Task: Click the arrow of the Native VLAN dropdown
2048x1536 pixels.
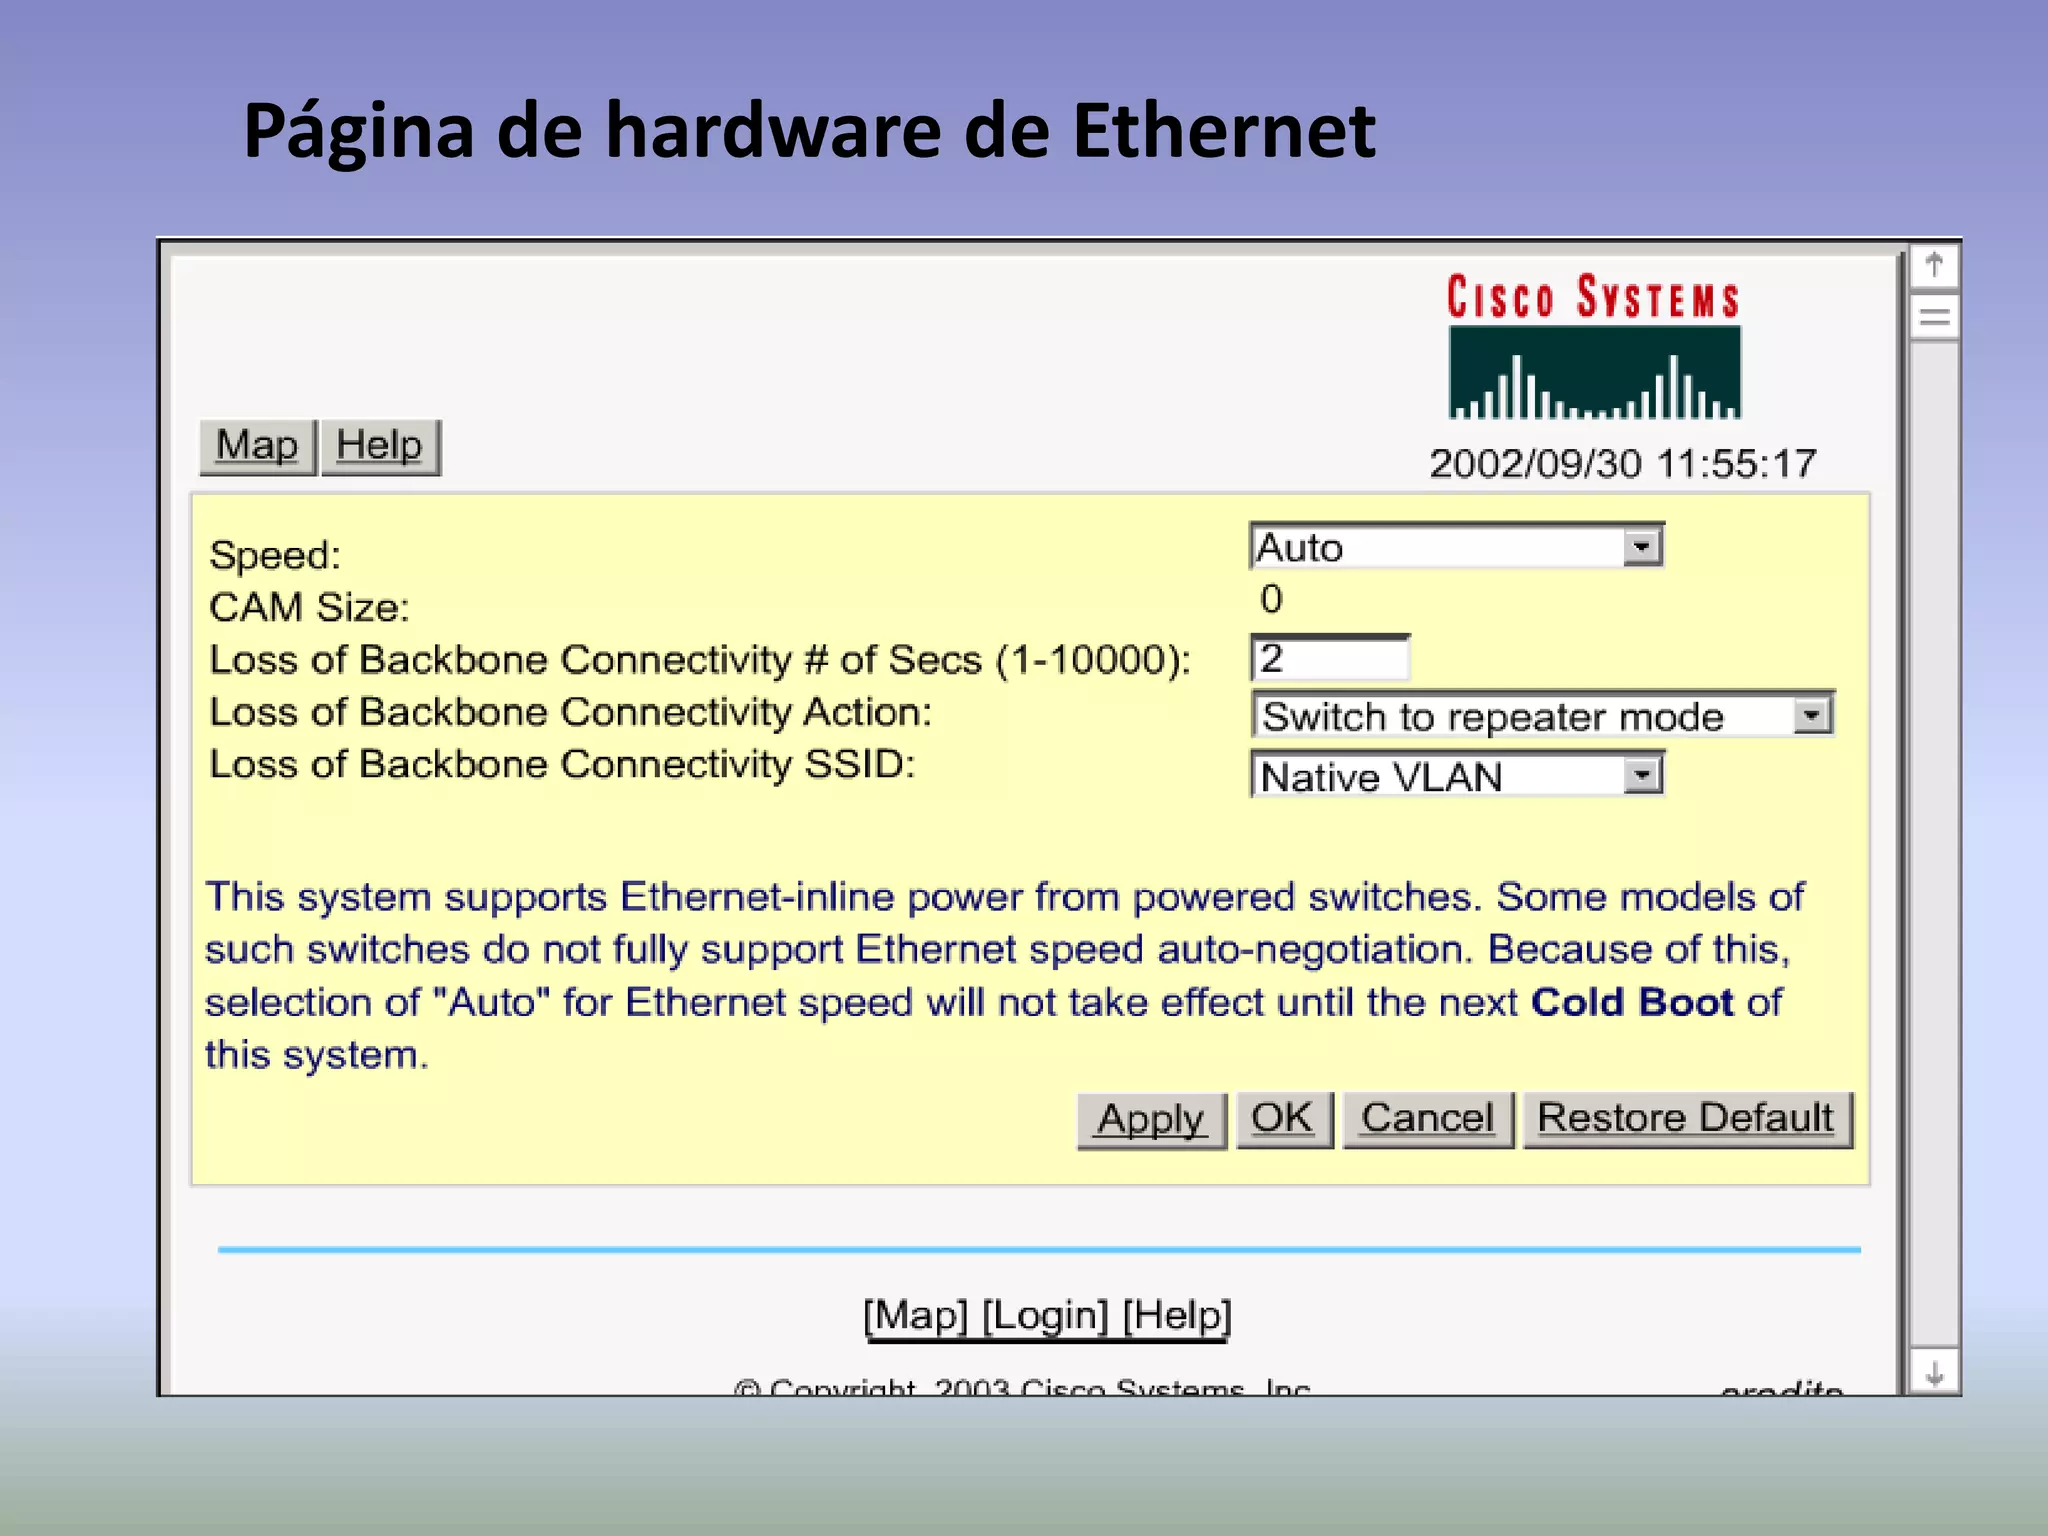Action: [1641, 775]
